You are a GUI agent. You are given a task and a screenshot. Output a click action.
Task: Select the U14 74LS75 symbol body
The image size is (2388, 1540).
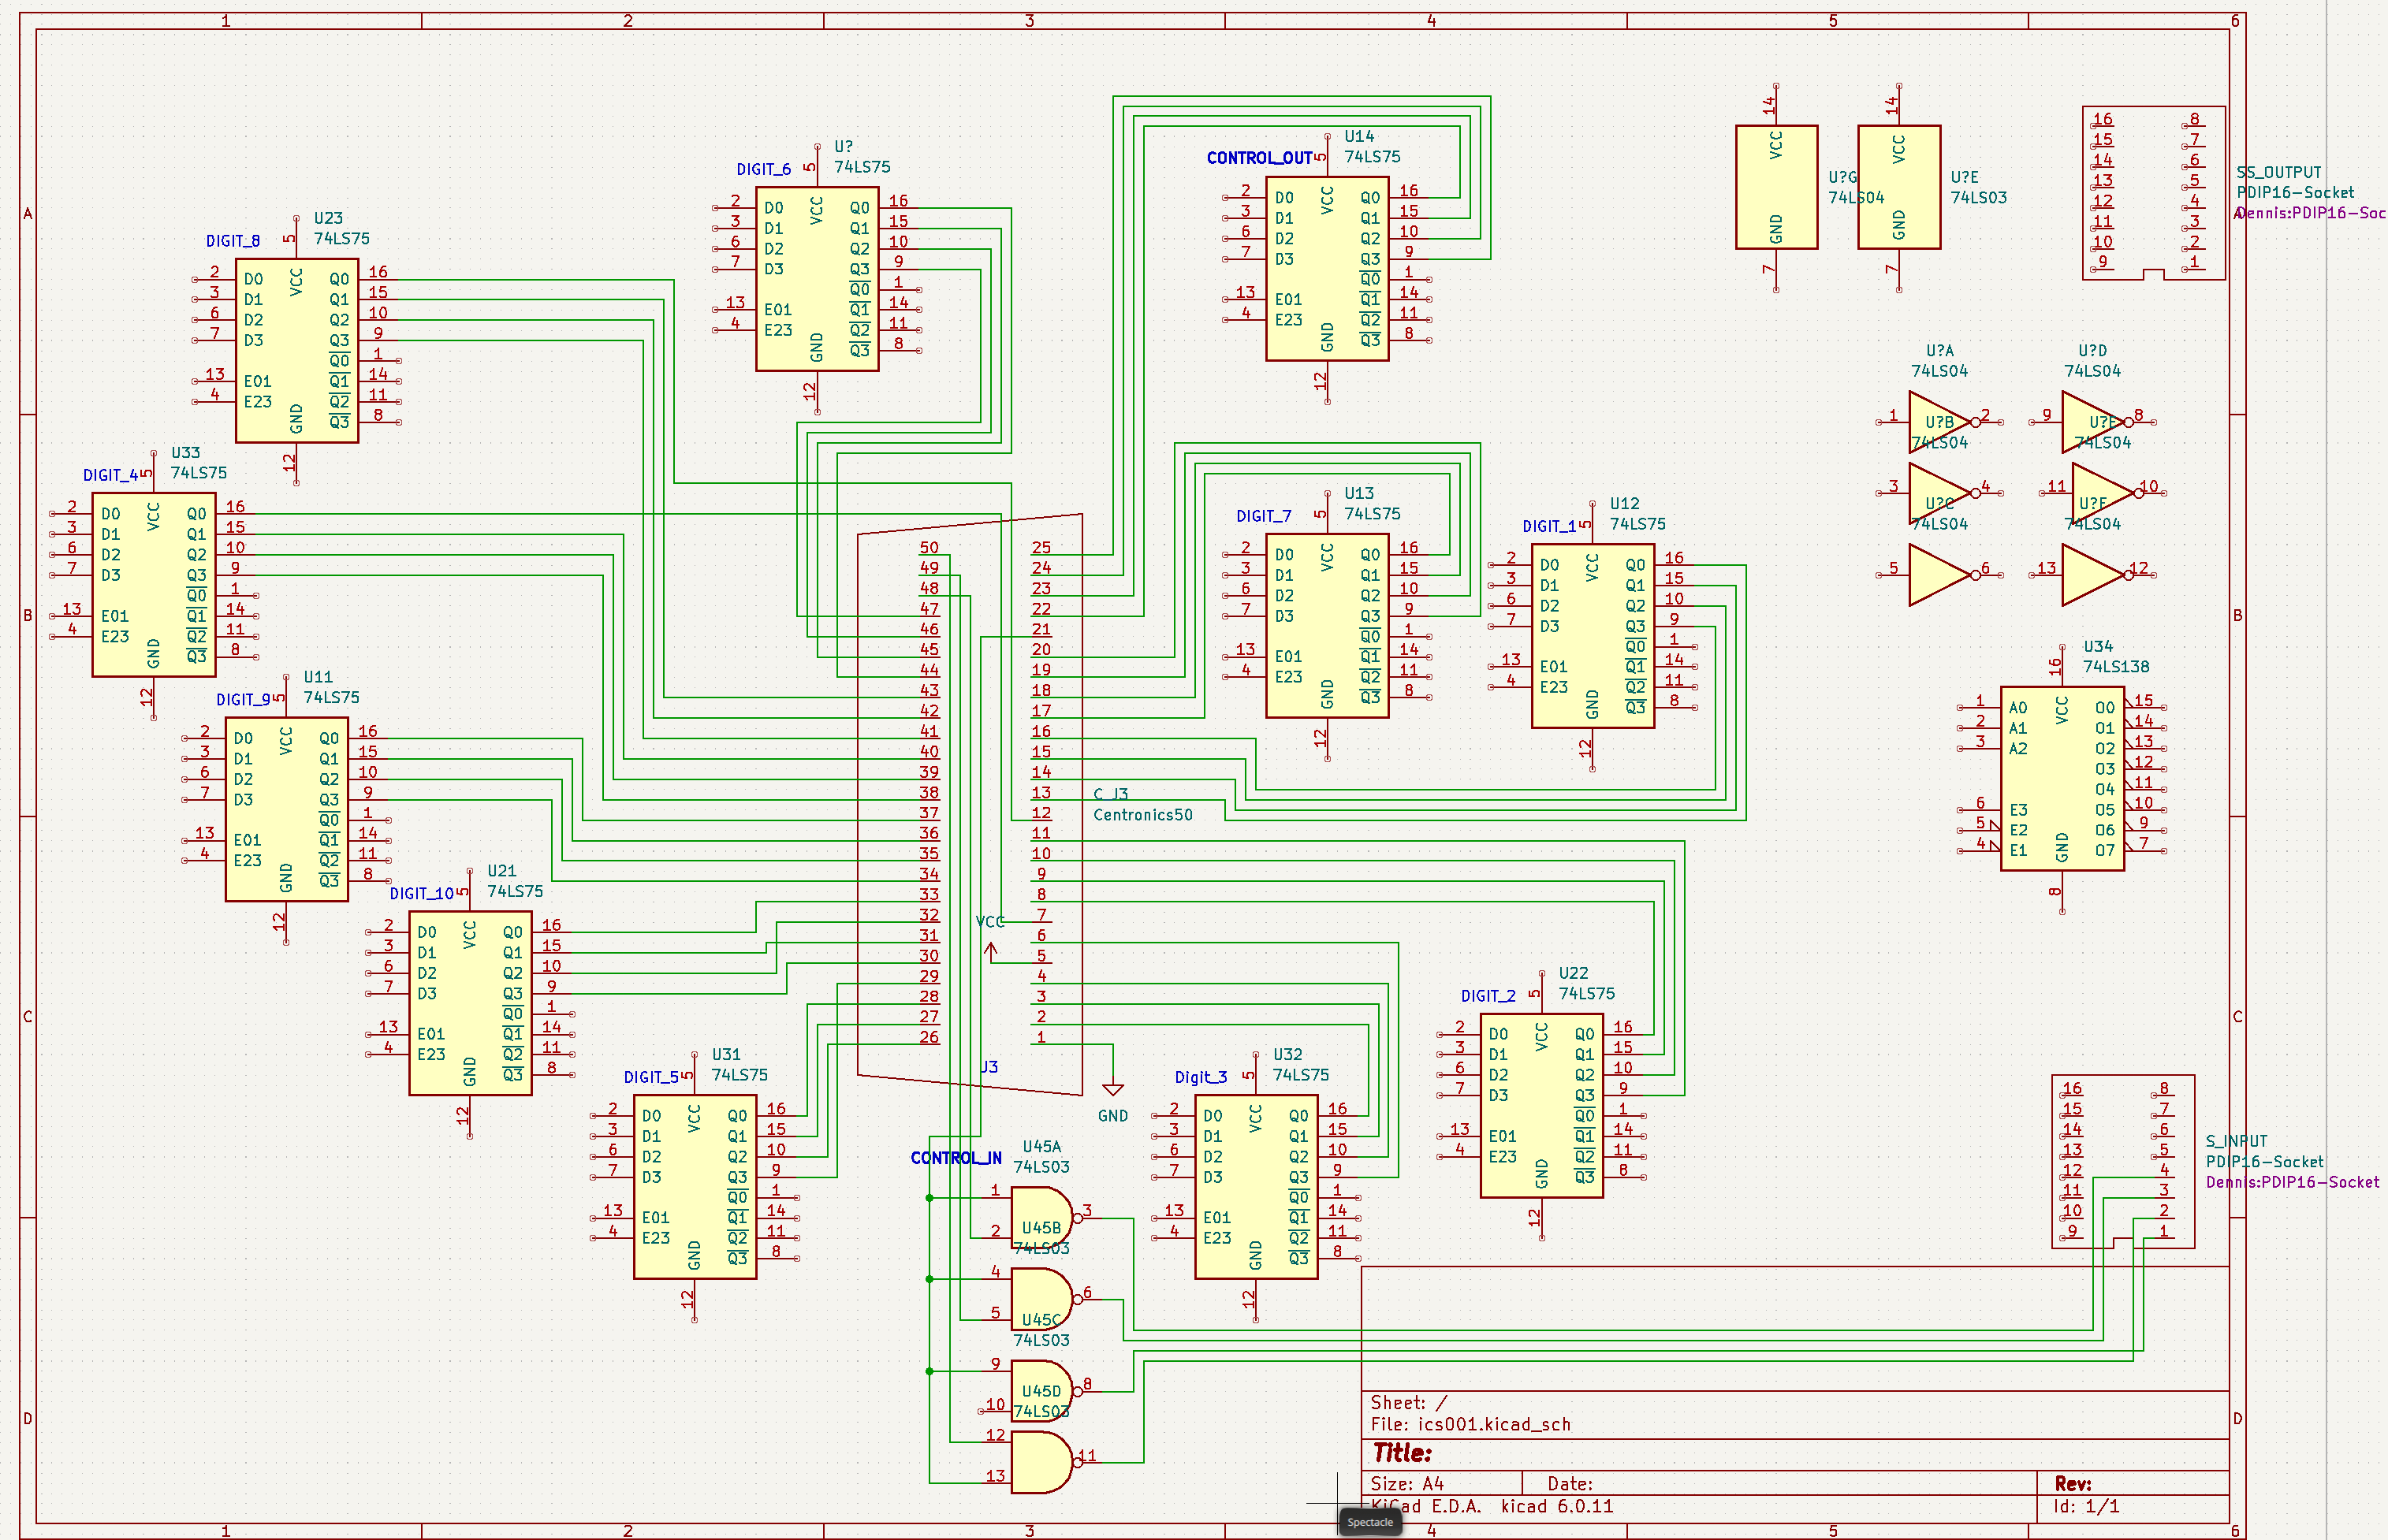[x=1327, y=269]
